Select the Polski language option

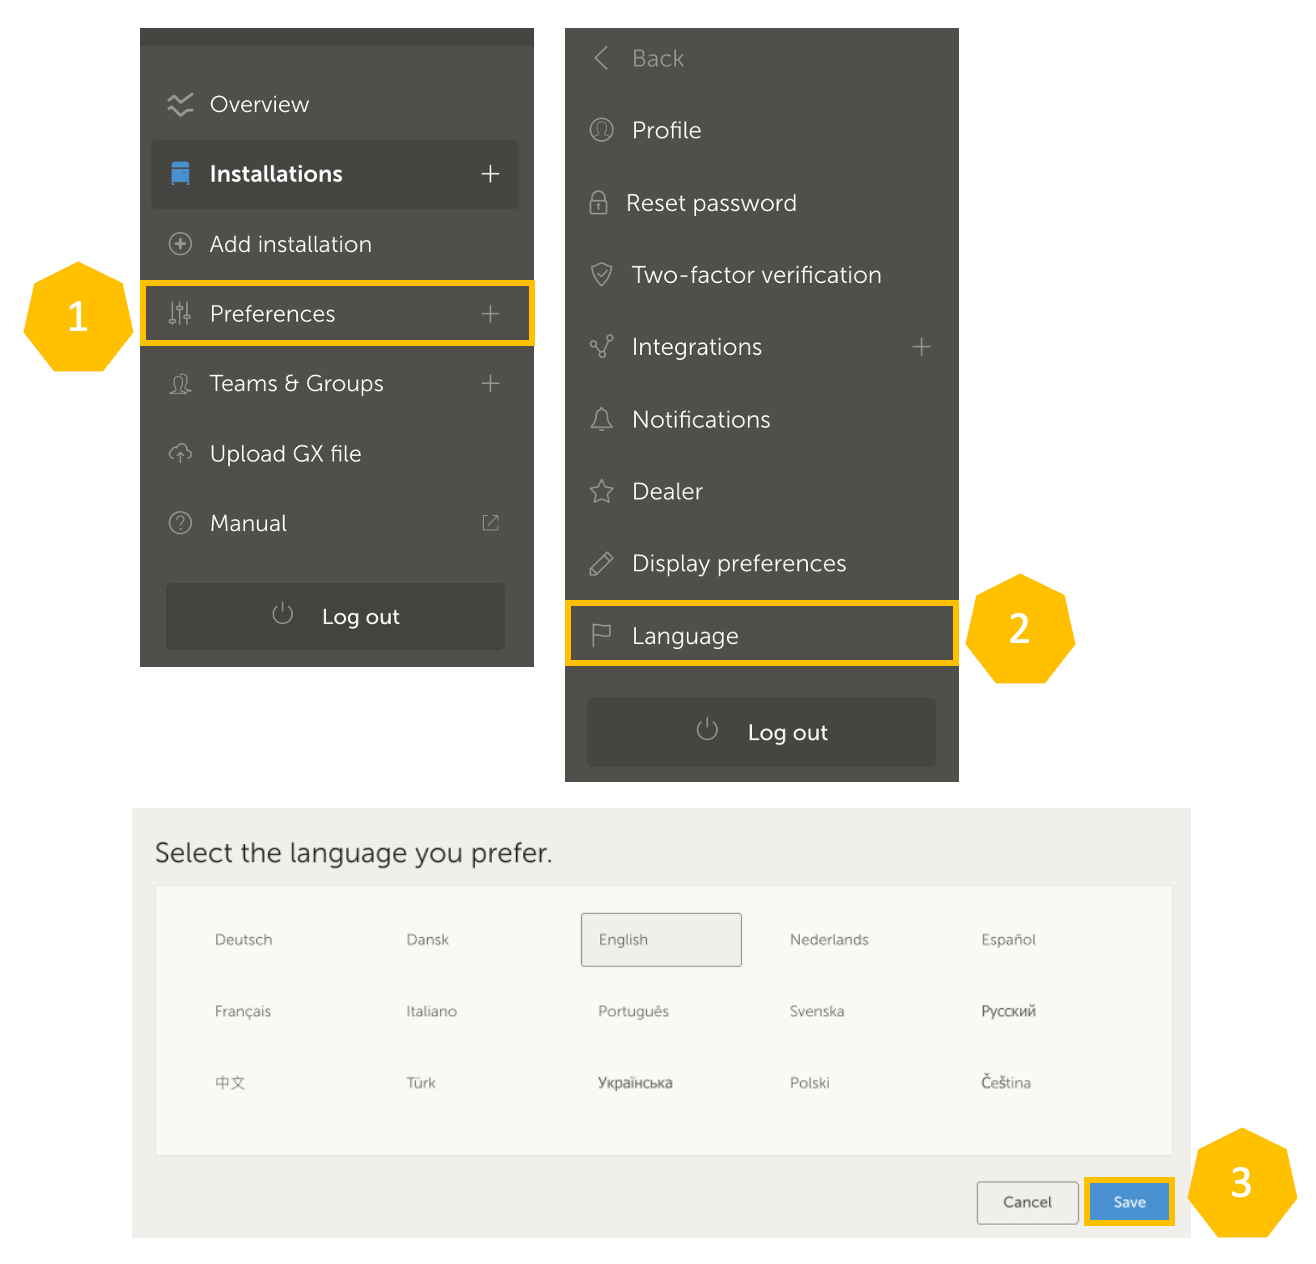click(809, 1082)
